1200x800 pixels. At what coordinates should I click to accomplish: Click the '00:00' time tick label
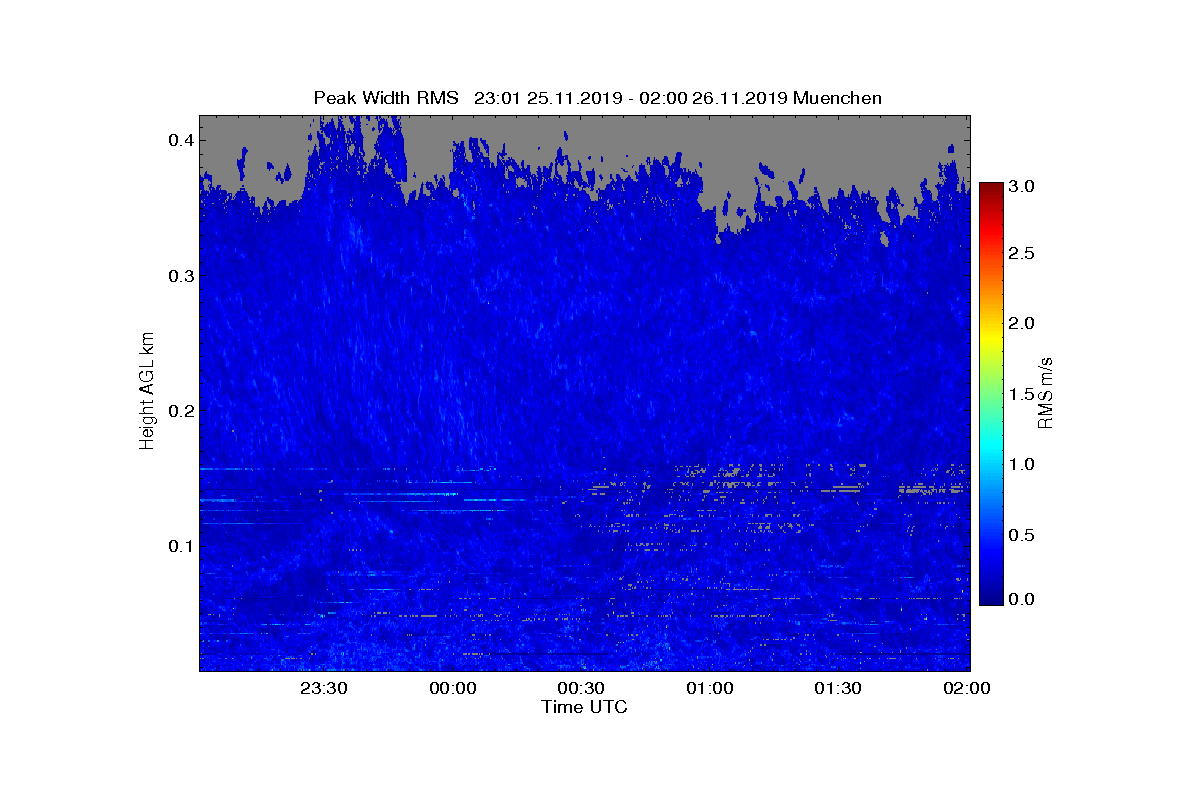(453, 688)
